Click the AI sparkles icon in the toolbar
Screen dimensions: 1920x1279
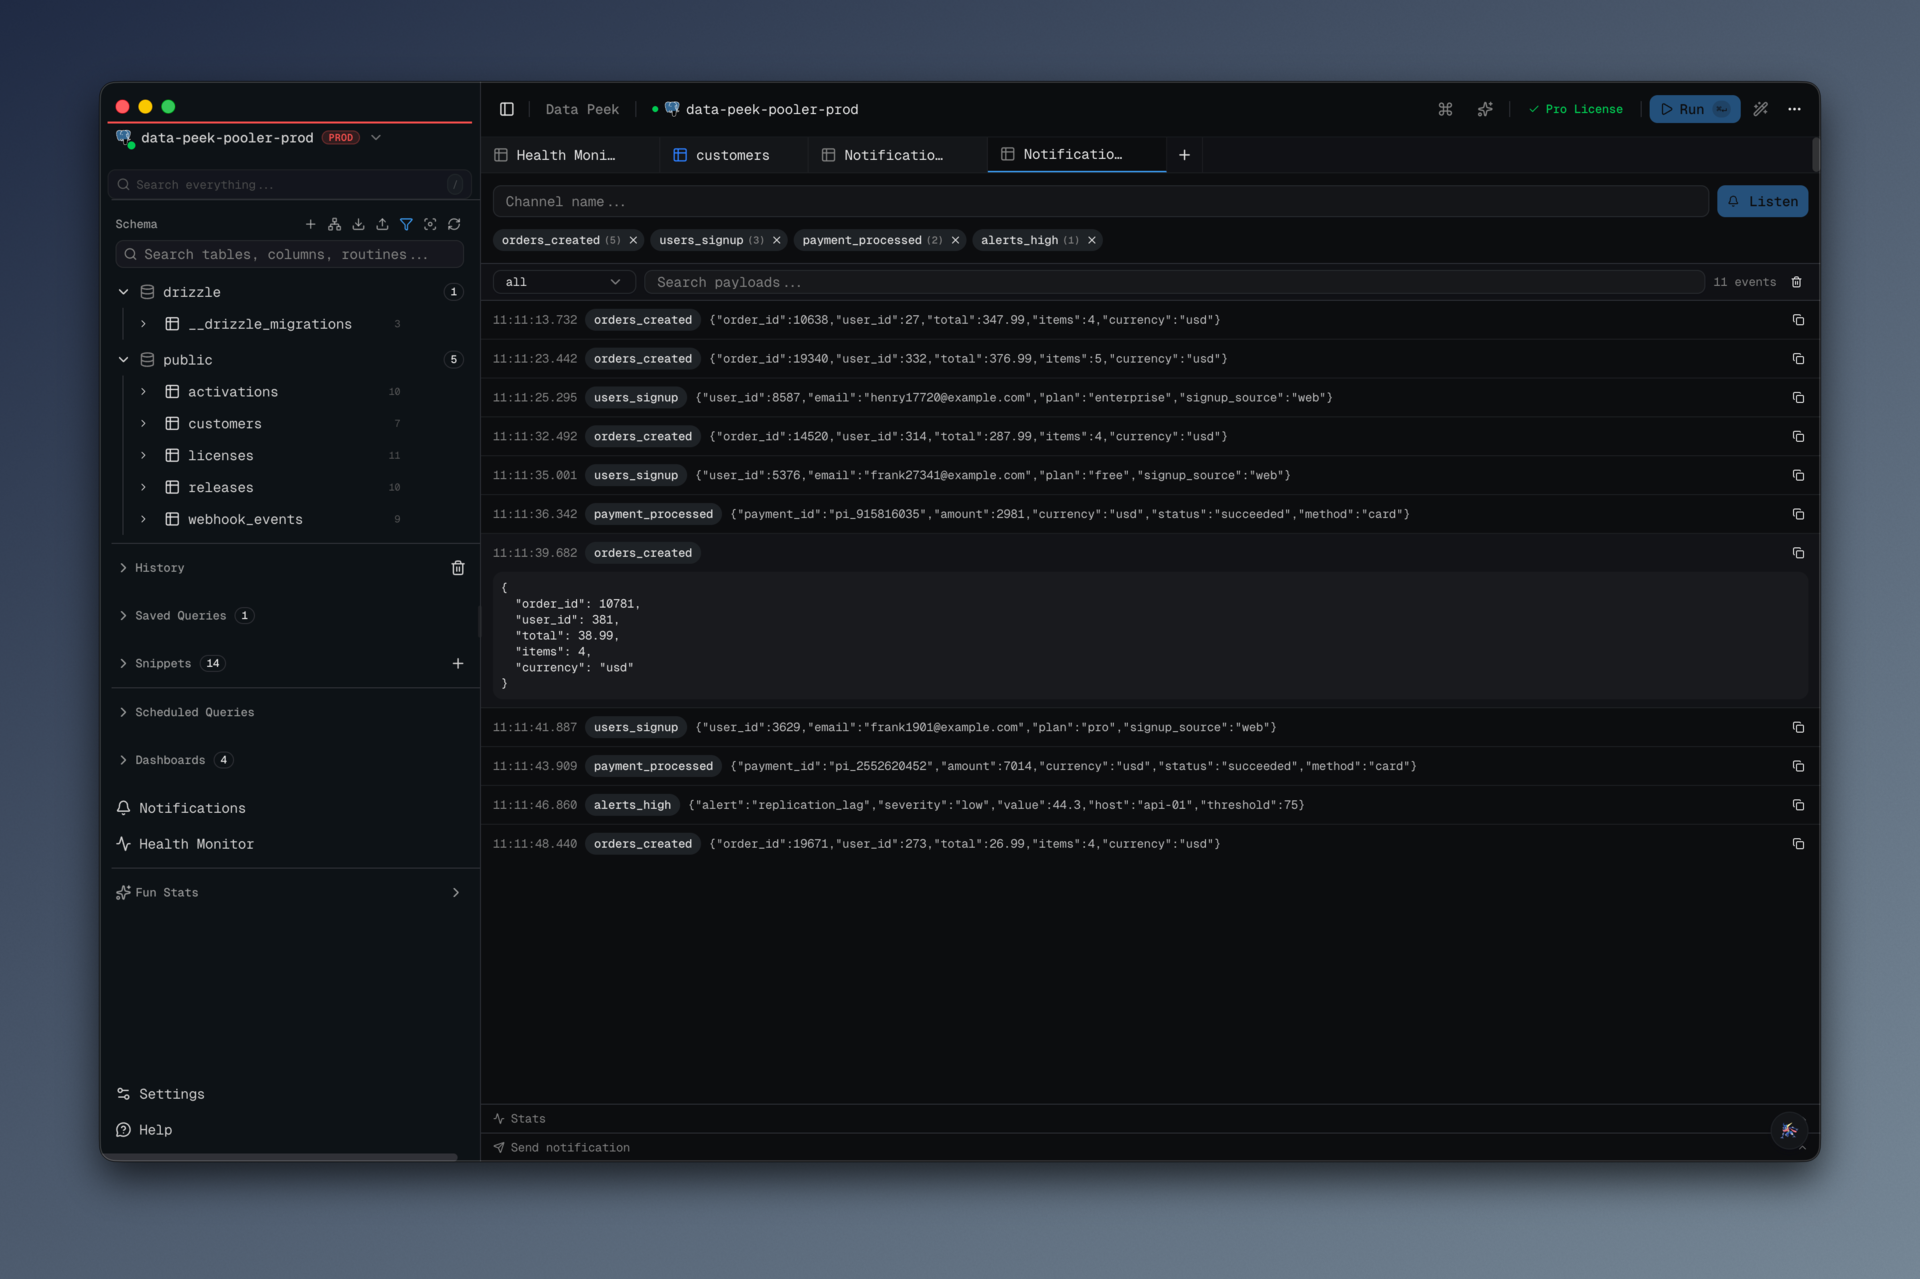point(1485,109)
